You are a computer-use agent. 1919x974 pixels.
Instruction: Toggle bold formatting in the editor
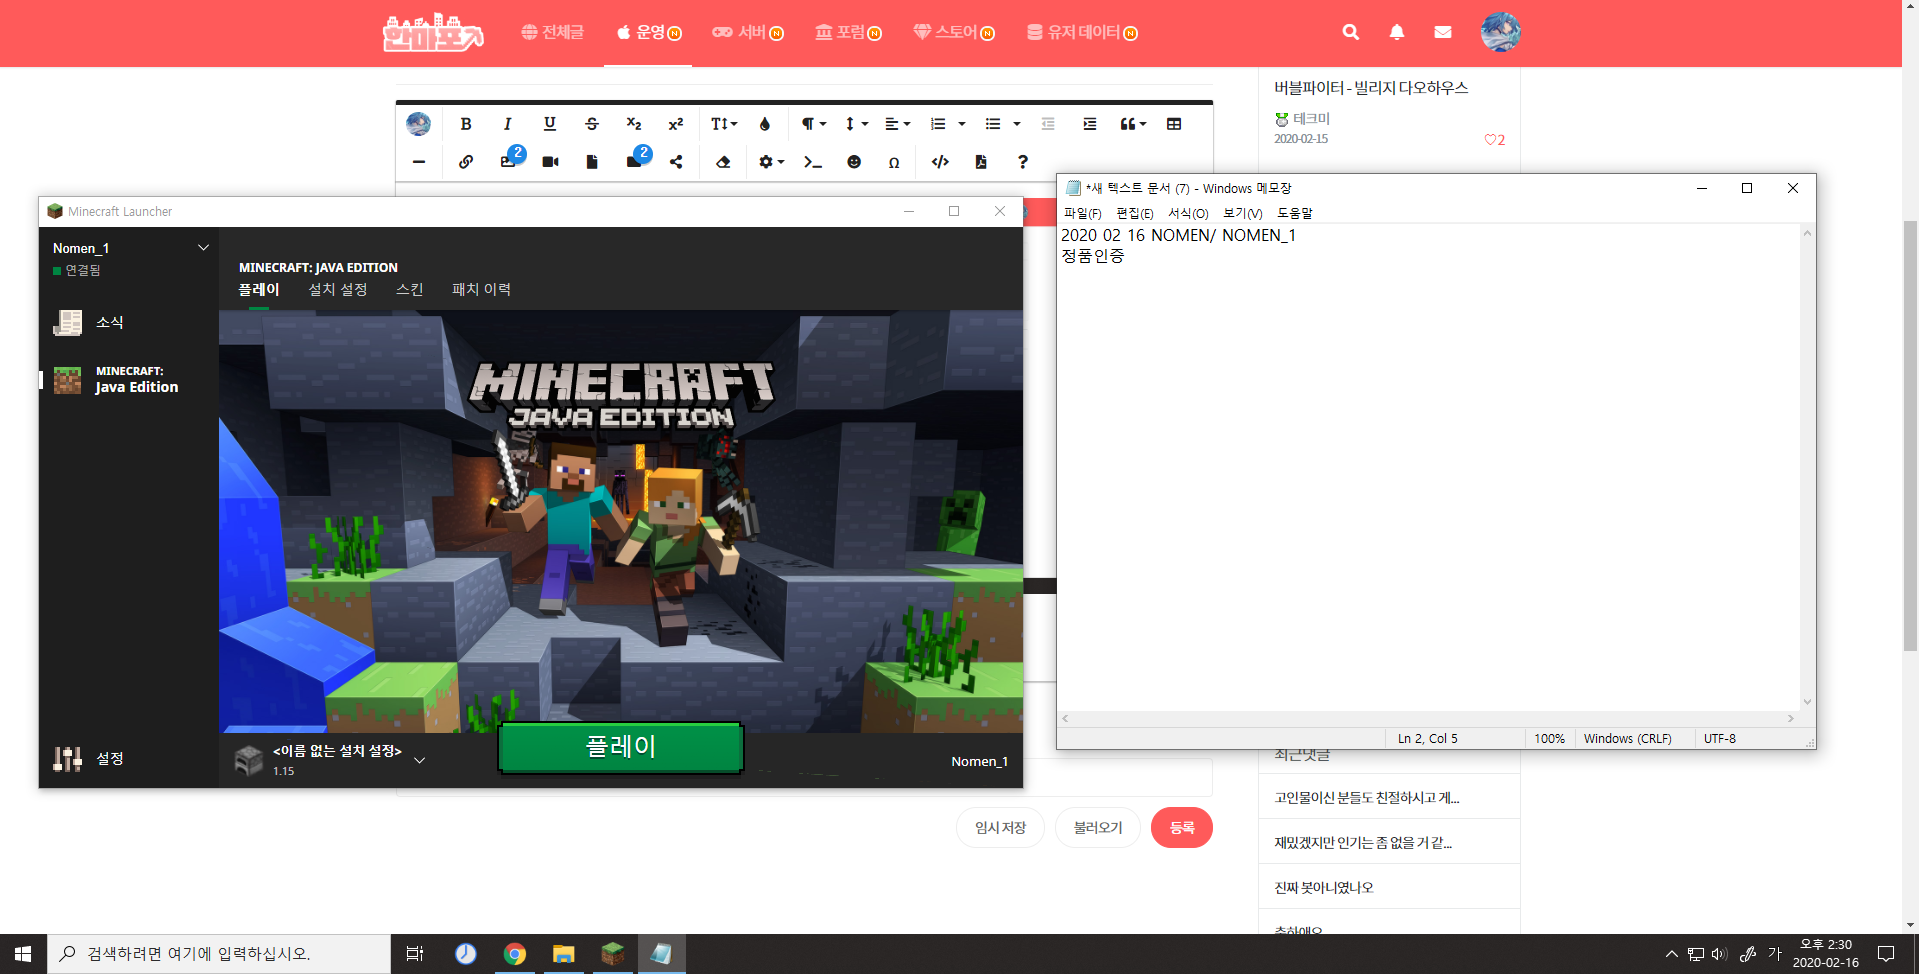466,124
